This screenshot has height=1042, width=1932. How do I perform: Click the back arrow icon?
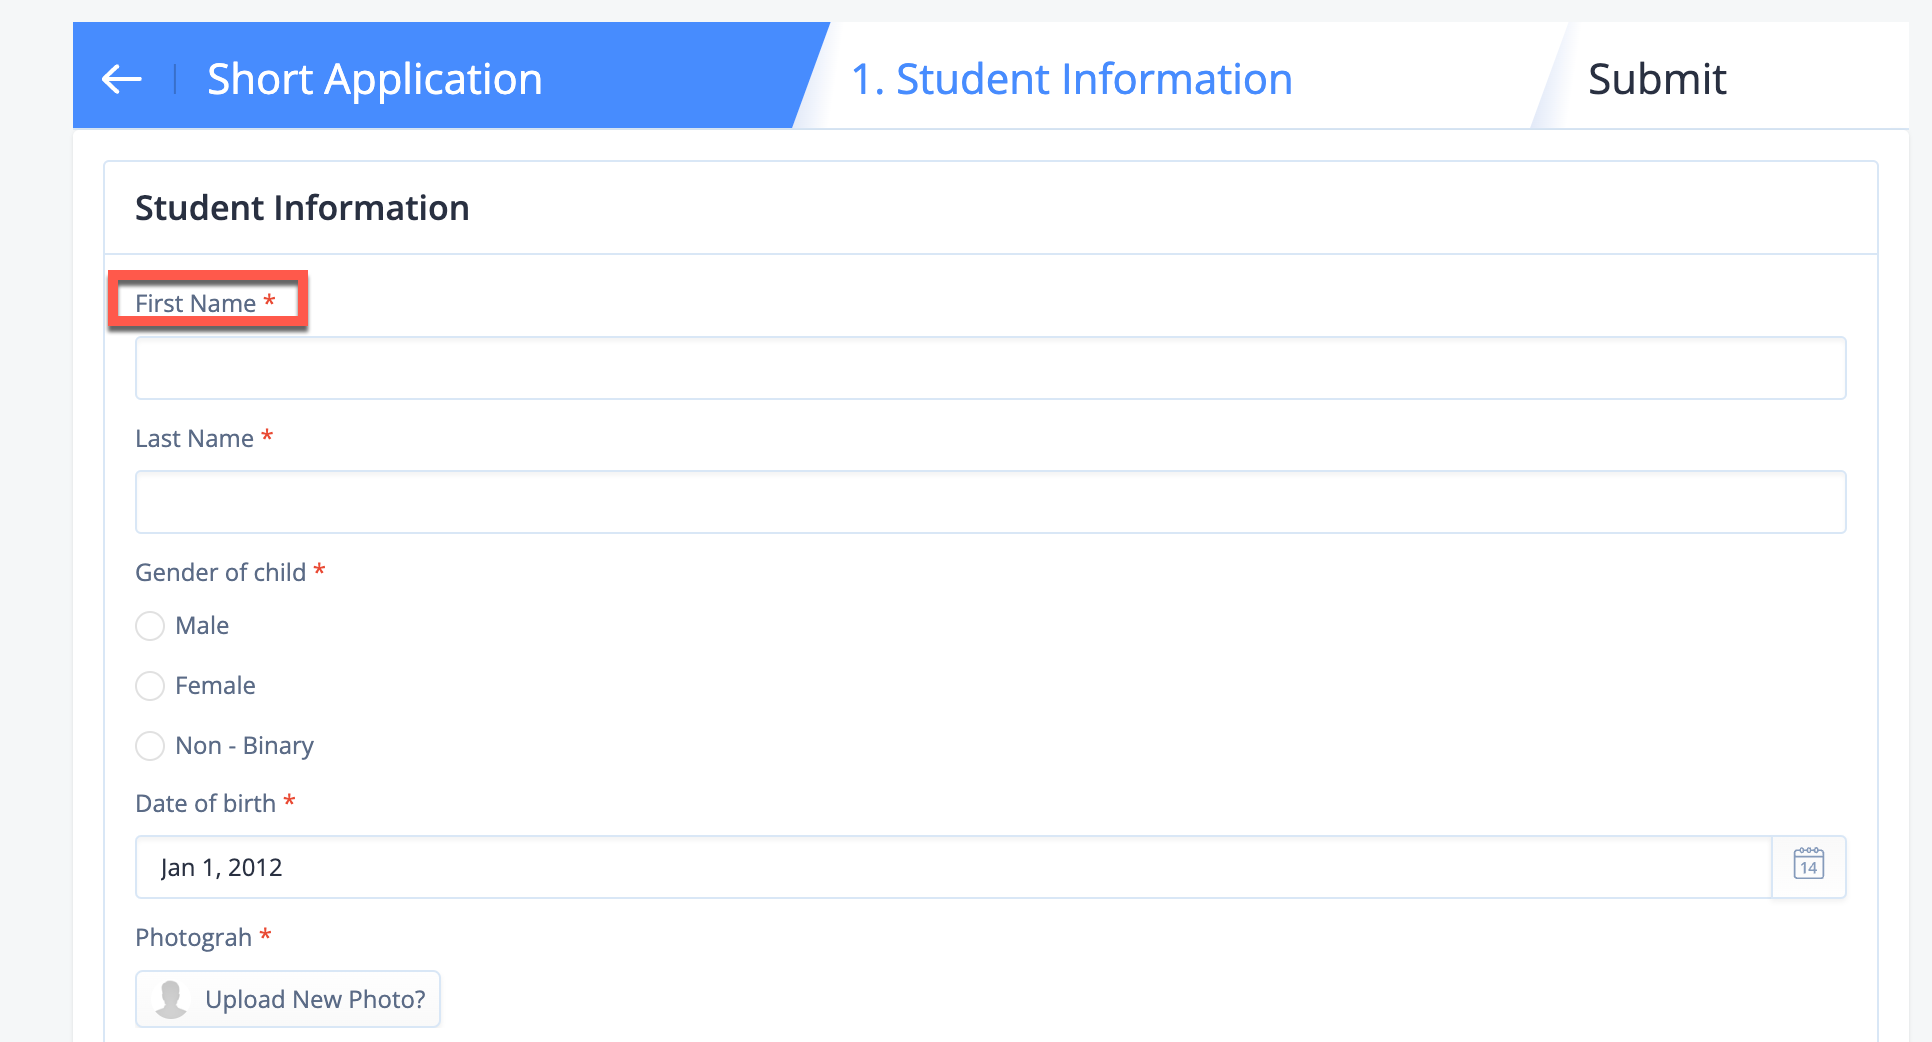pos(122,79)
